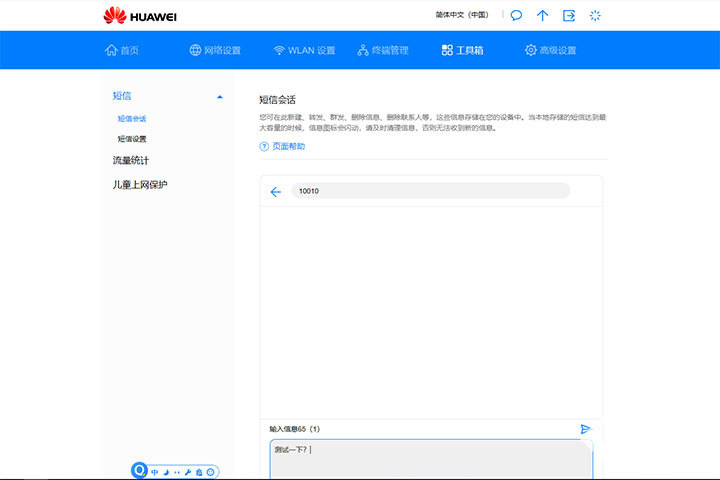The height and width of the screenshot is (480, 720).
Task: Open the WLAN 设置 tab
Action: (304, 50)
